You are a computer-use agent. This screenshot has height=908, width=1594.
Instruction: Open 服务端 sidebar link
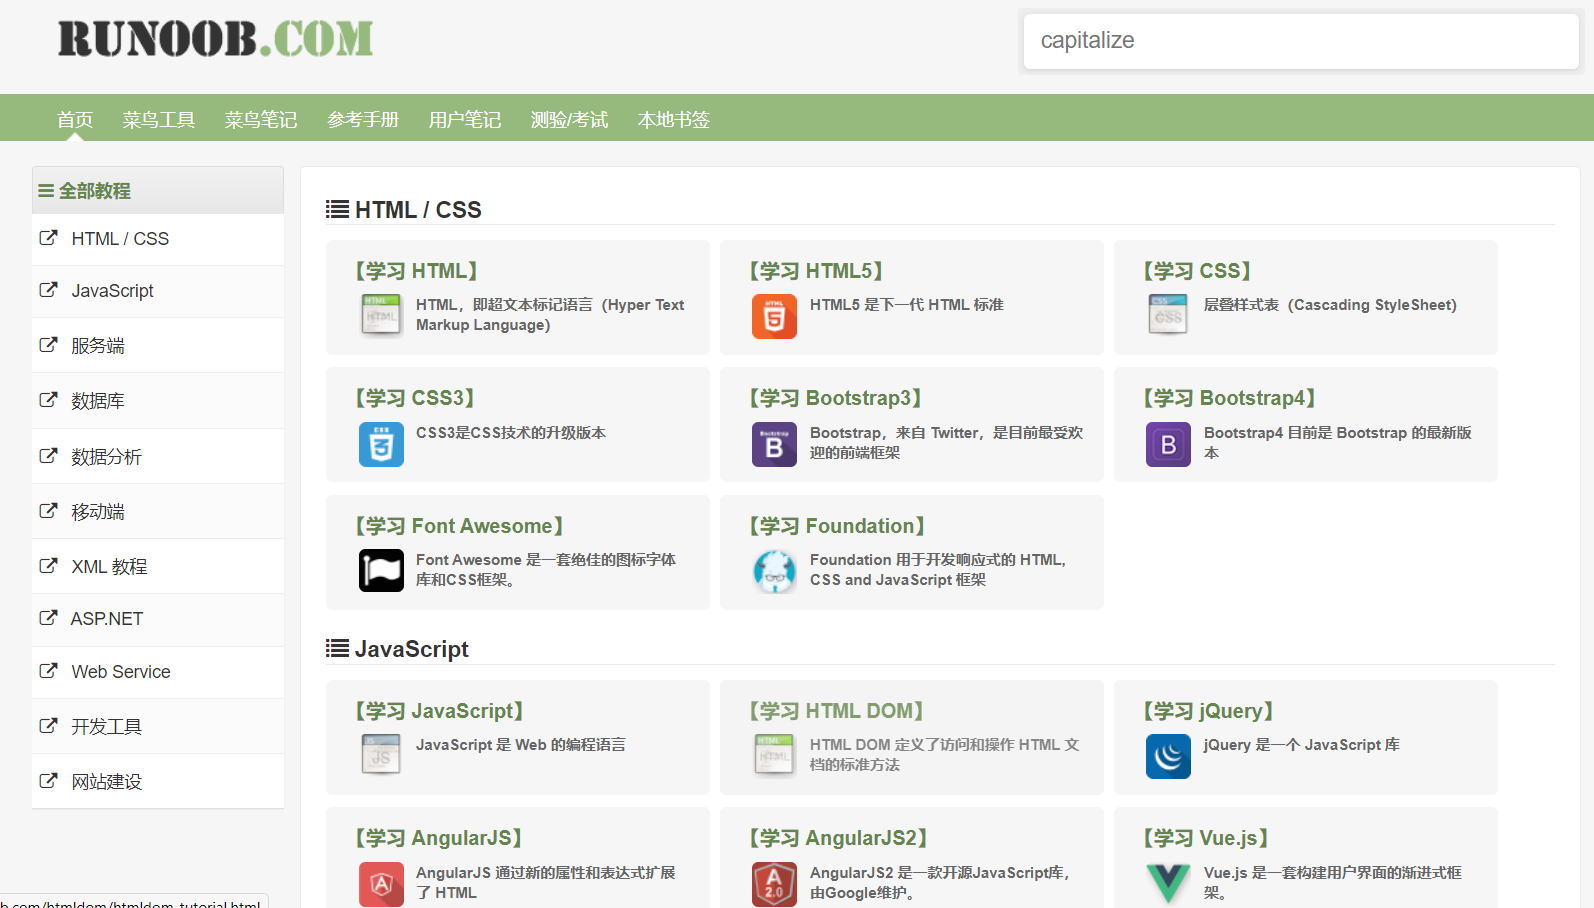pos(98,346)
